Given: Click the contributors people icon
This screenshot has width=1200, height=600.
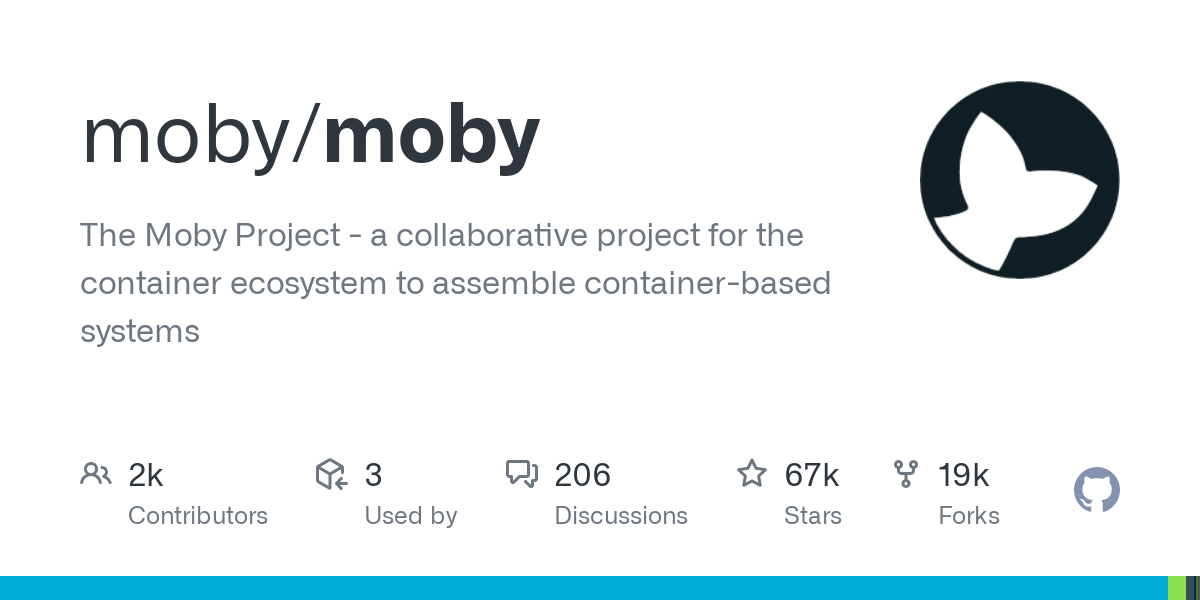Looking at the screenshot, I should (96, 474).
